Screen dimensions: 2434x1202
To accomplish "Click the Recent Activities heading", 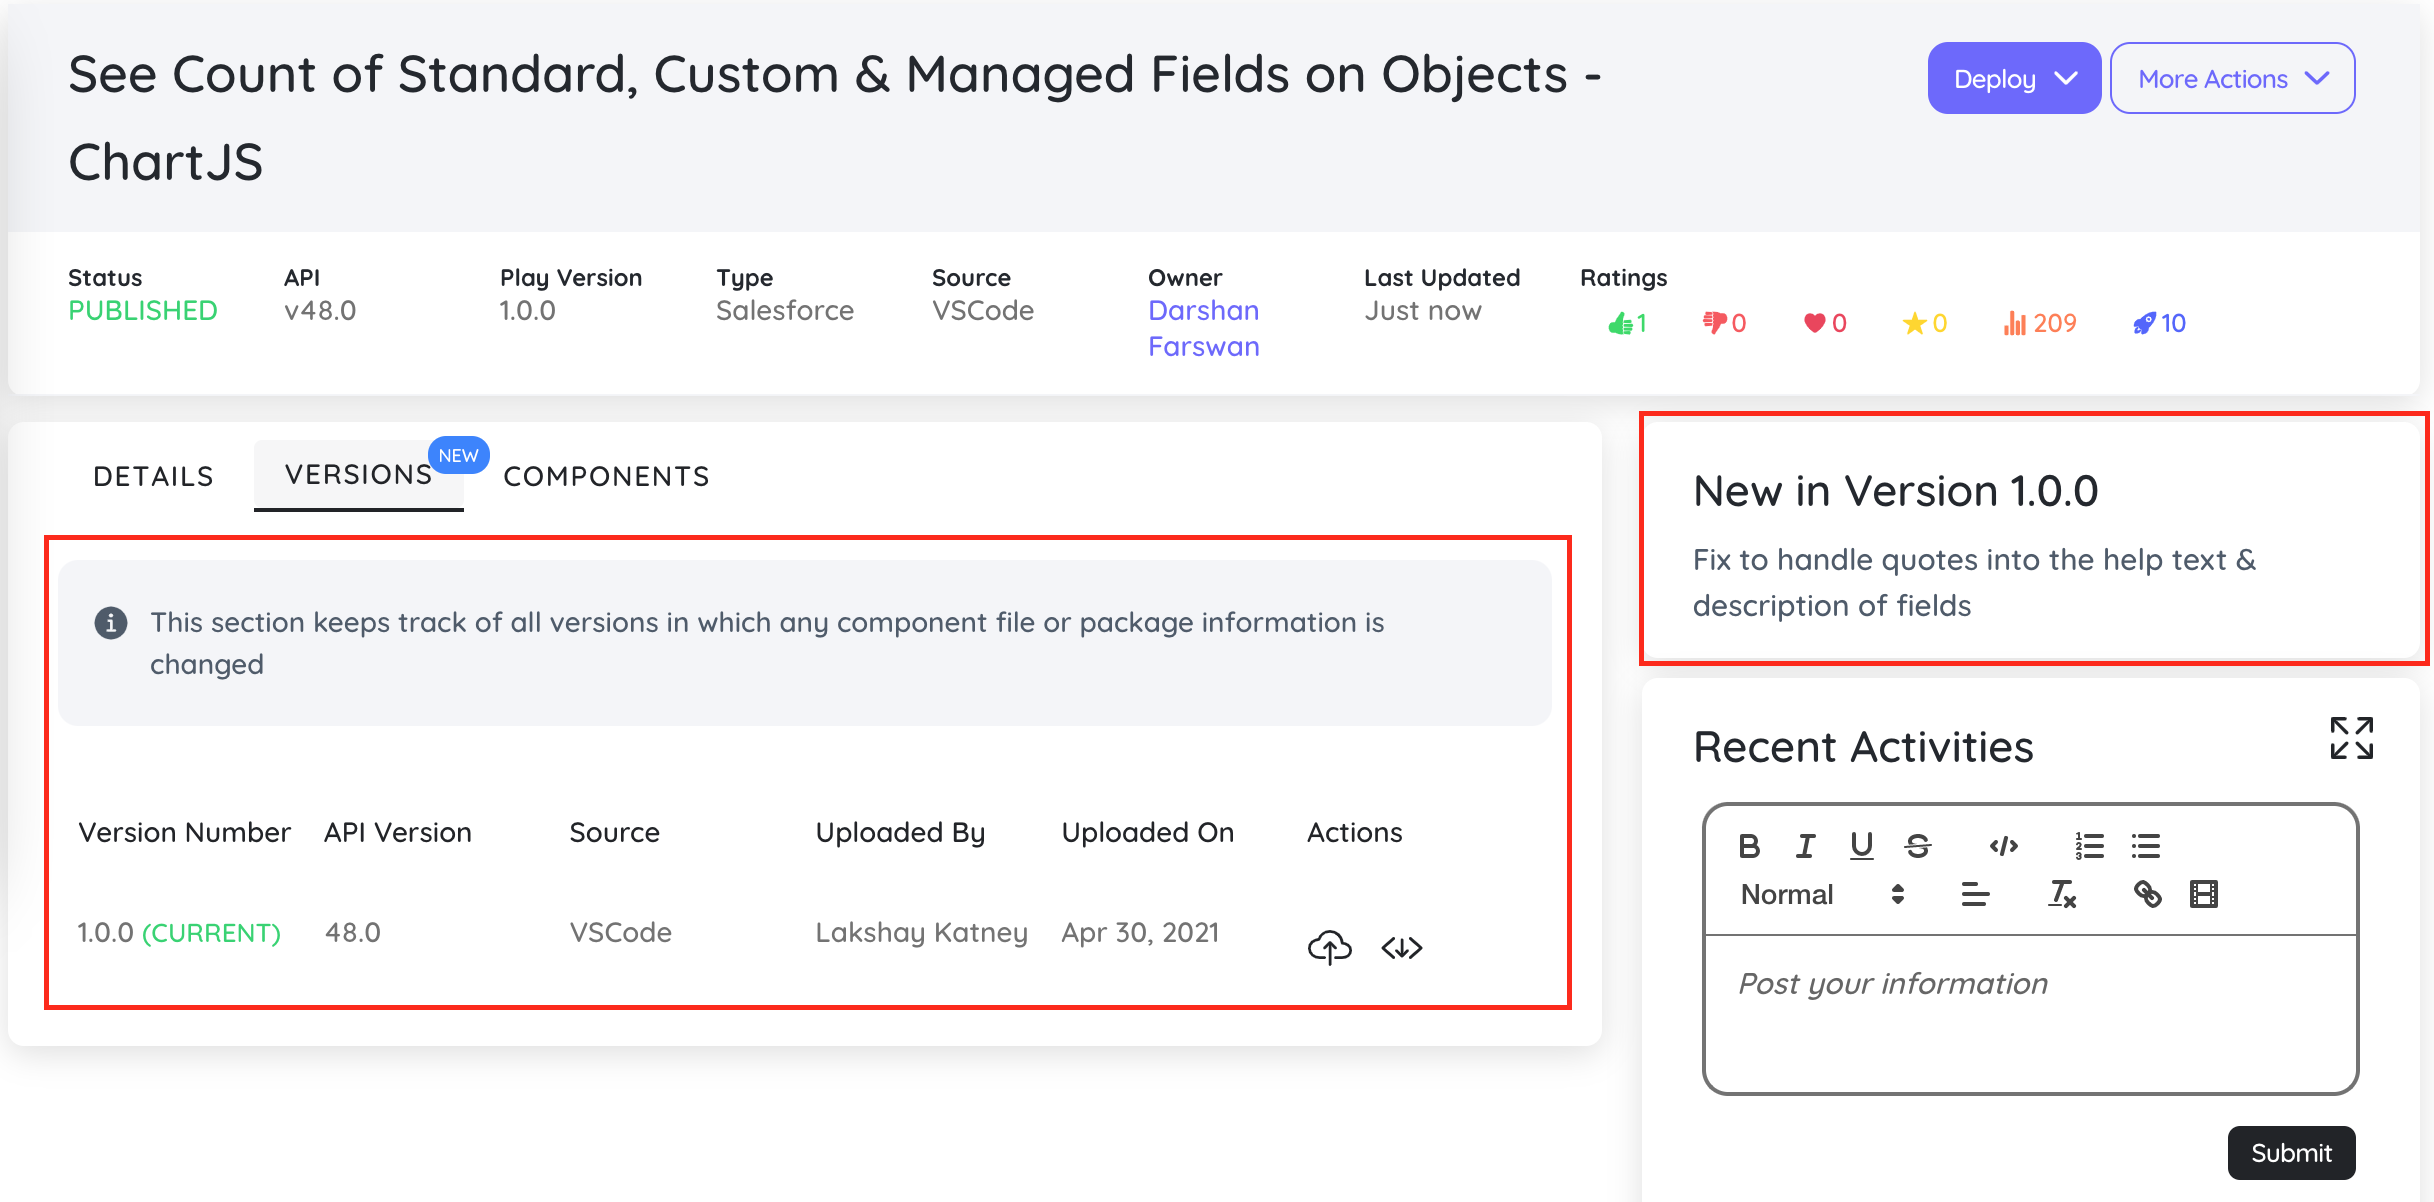I will coord(1863,747).
